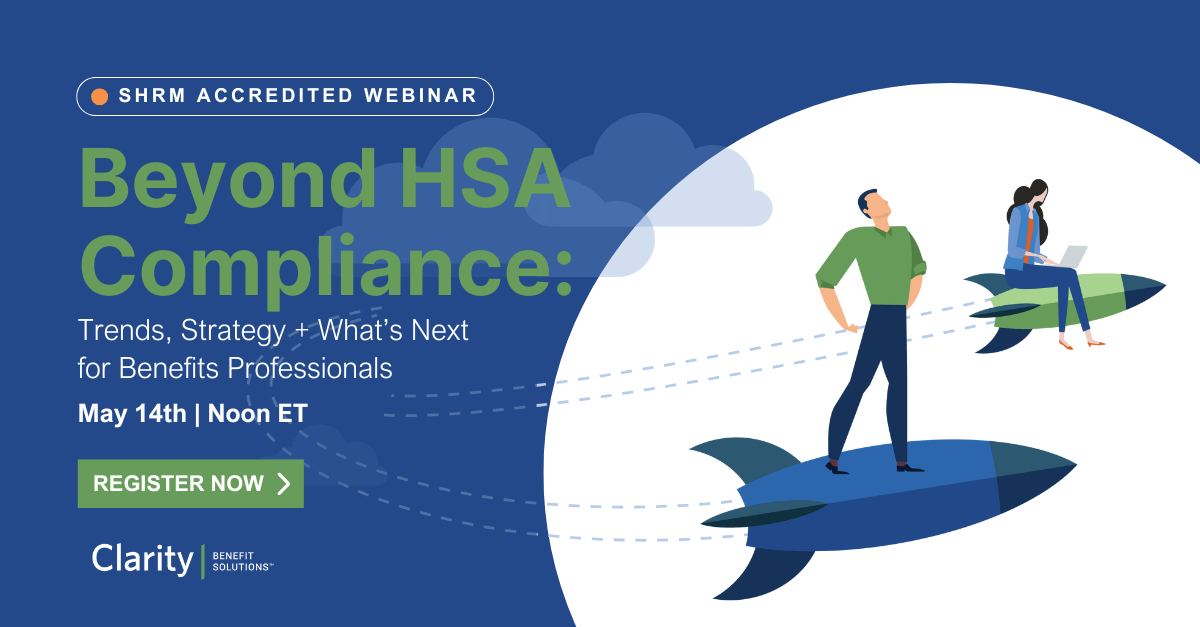Image resolution: width=1200 pixels, height=627 pixels.
Task: Click 'Trends, Strategy + What's Next' subtitle
Action: tap(273, 330)
